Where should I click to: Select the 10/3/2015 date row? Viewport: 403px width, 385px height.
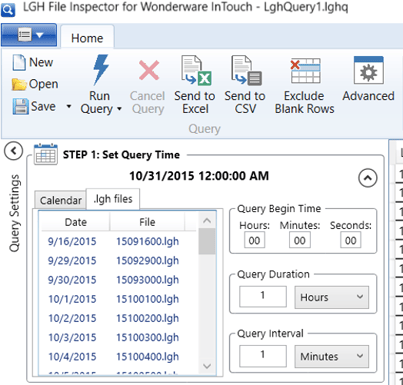72,338
